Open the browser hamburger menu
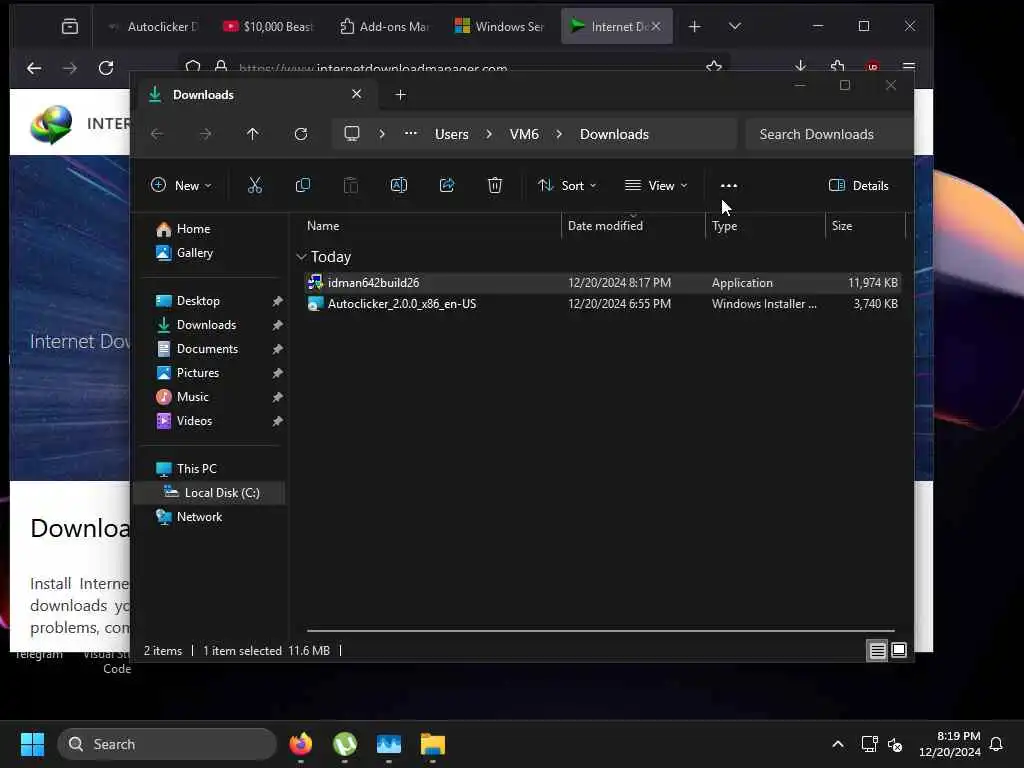 908,67
